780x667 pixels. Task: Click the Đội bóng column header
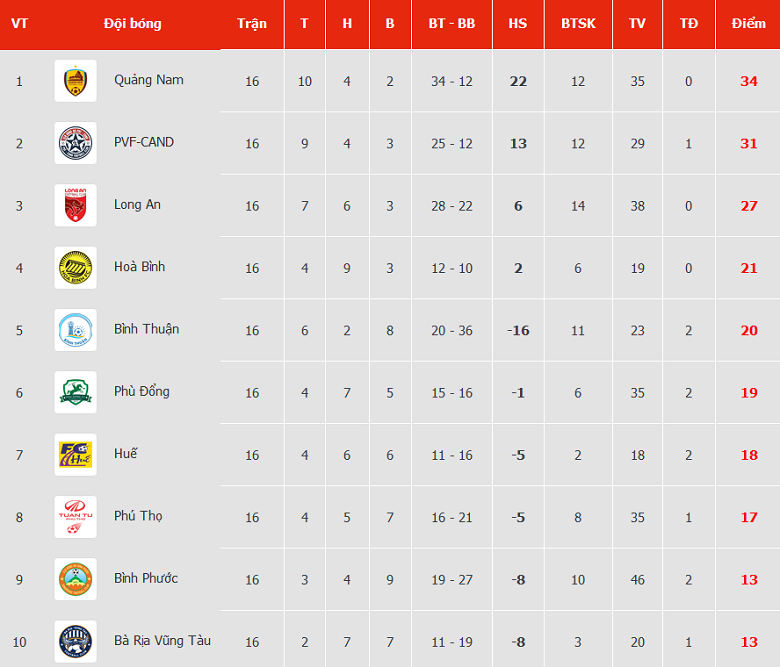point(132,24)
